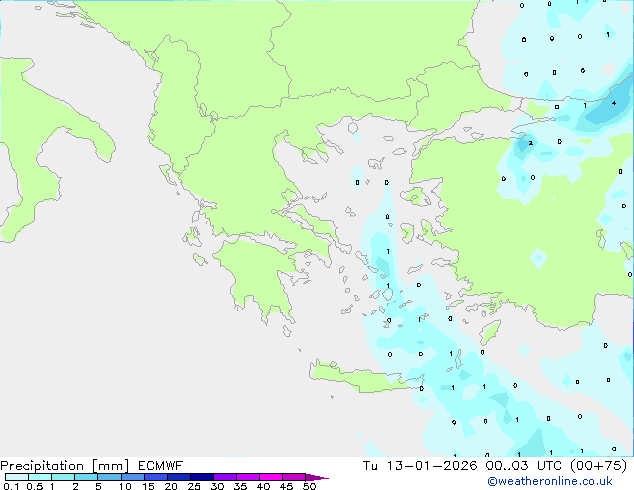Select the 5–10 mm legend swatch
The image size is (634, 490).
[x=109, y=477]
